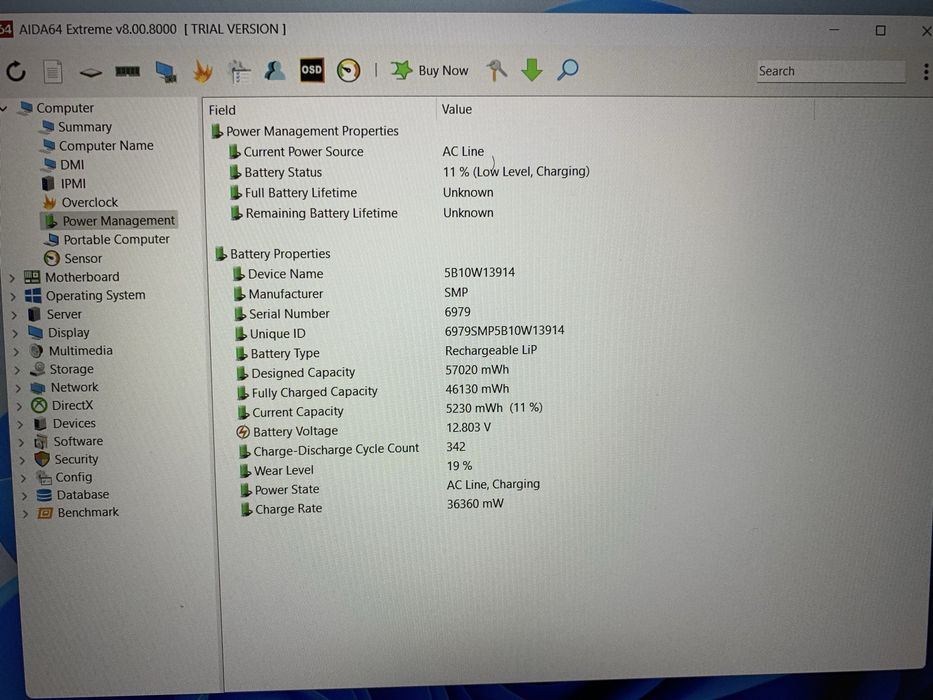Click the Buy Now button
This screenshot has height=700, width=933.
(430, 70)
